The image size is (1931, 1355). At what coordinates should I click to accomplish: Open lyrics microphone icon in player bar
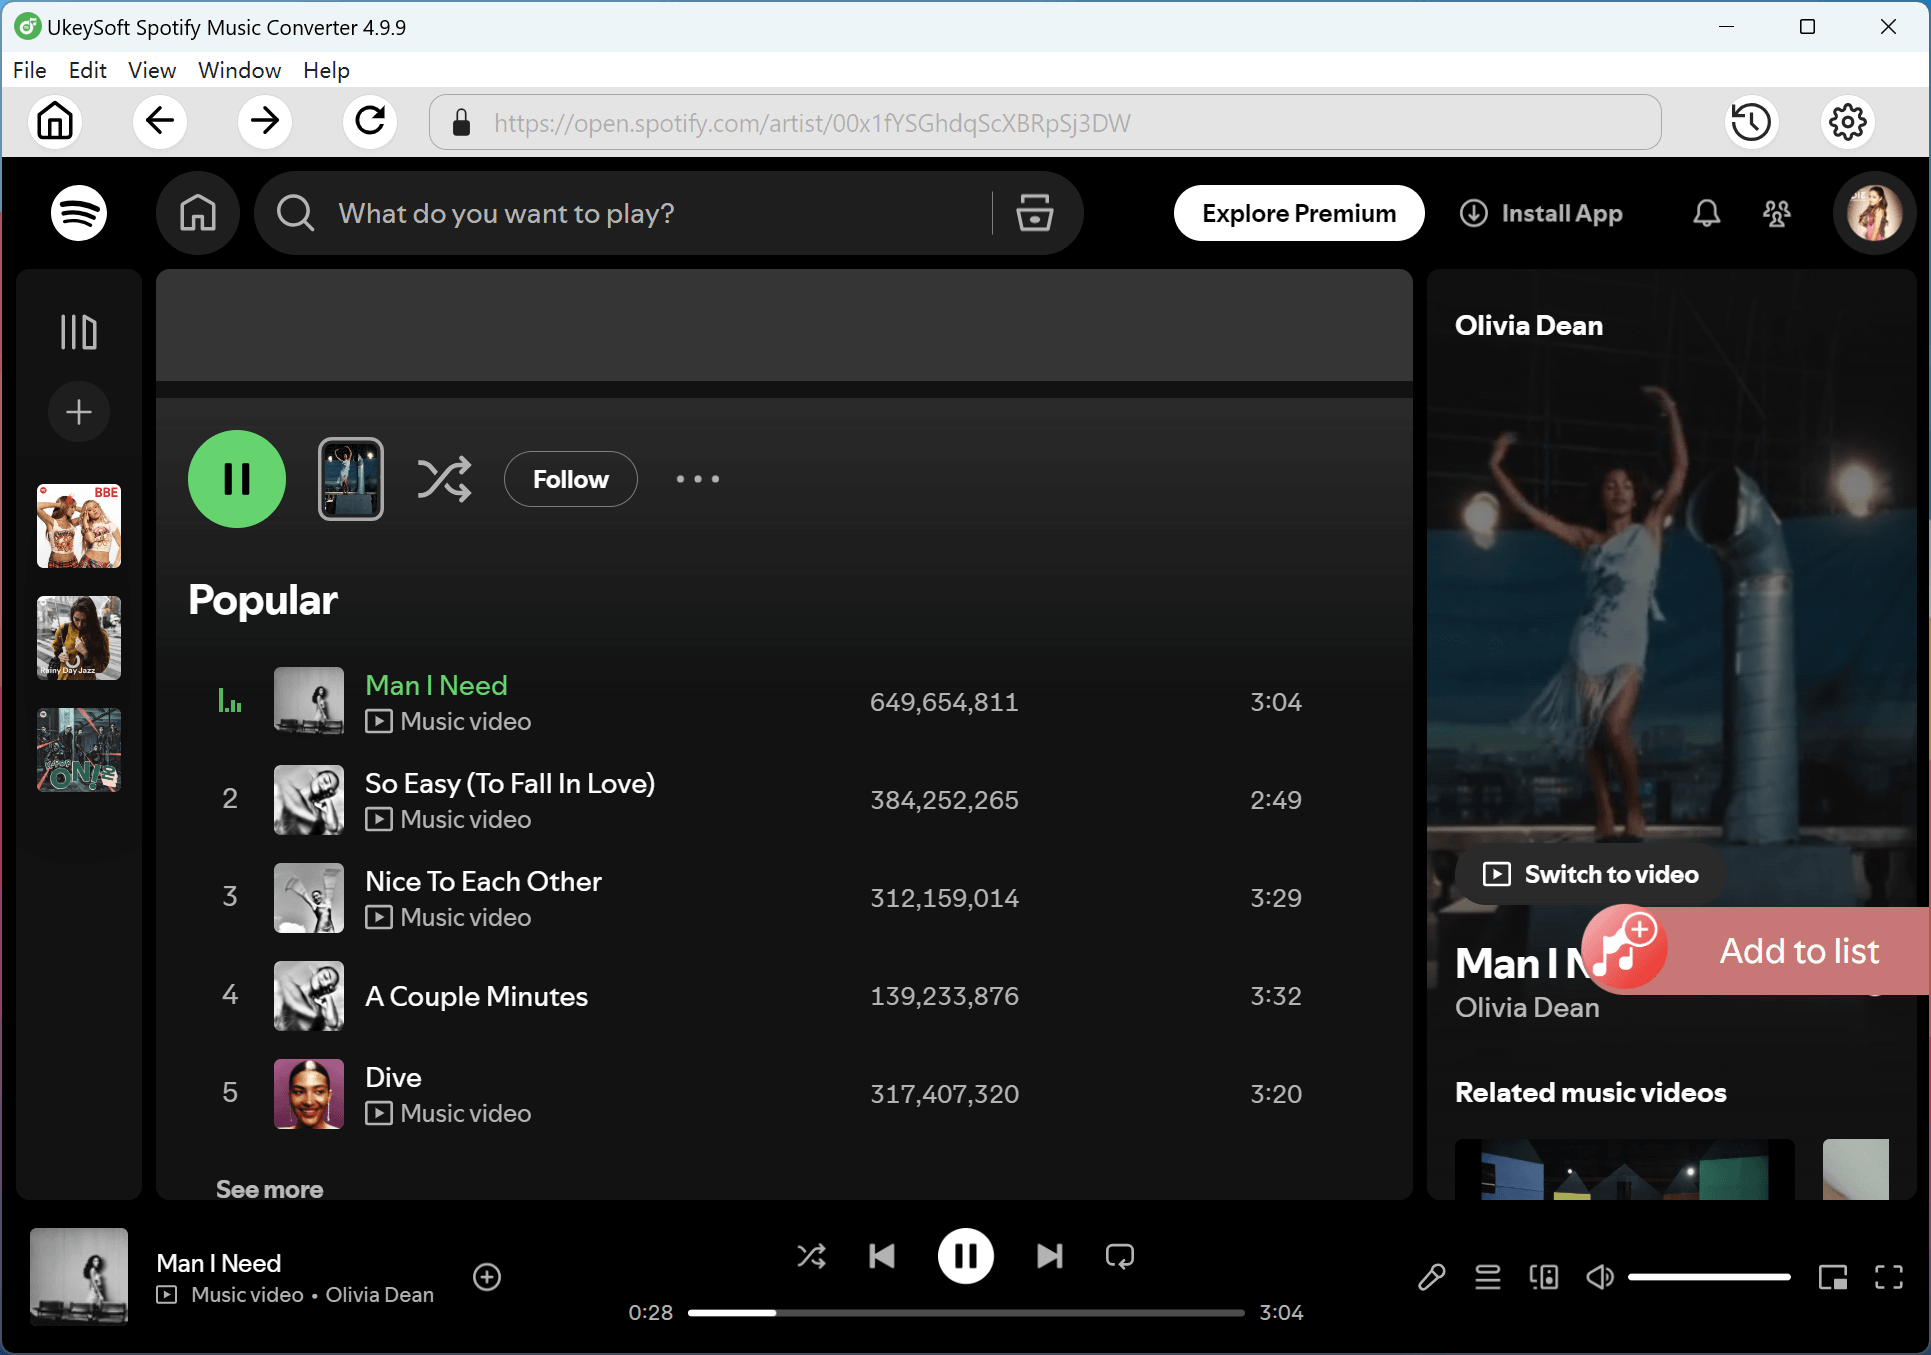[1431, 1277]
